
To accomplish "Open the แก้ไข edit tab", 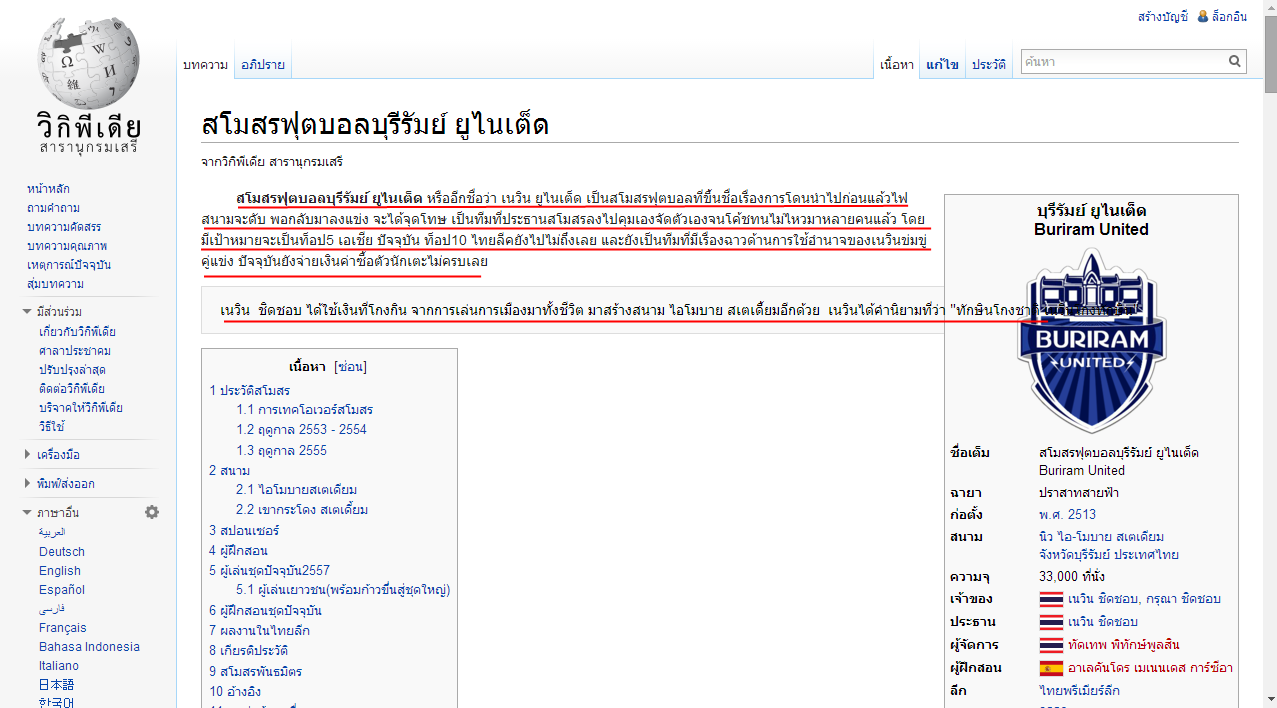I will [942, 65].
